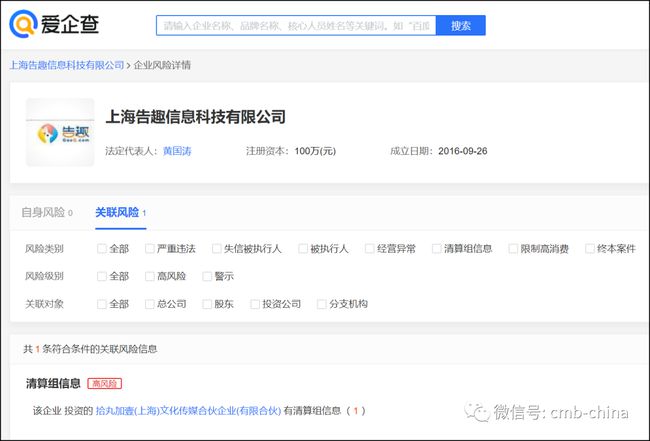Toggle the 分支机构 checkbox
Screen dimensions: 650x441
pyautogui.click(x=321, y=304)
